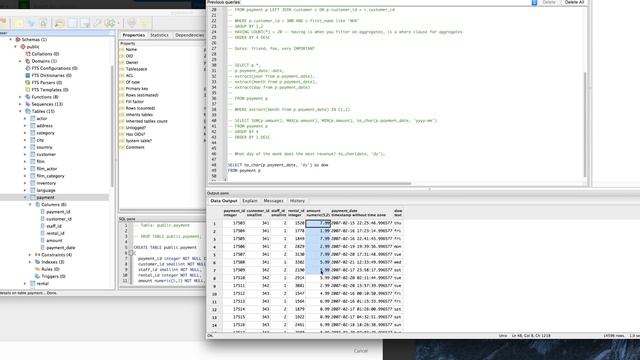The image size is (640, 360).
Task: Click the query editor horizontal scrollbar
Action: [x=310, y=184]
